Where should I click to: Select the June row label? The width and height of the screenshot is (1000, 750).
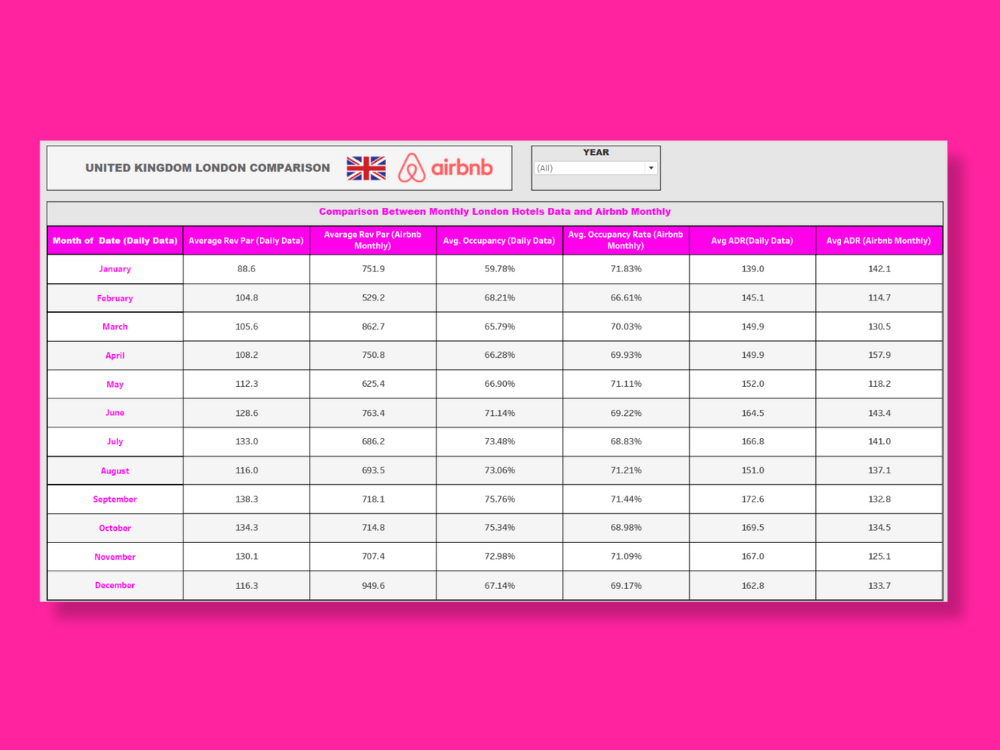(115, 413)
